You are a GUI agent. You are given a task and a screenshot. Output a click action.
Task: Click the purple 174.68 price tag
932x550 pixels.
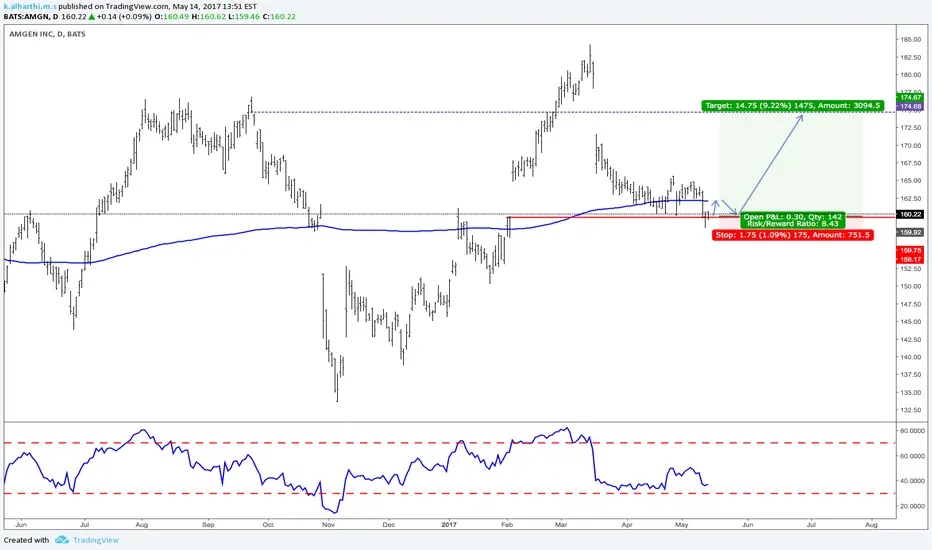click(910, 106)
